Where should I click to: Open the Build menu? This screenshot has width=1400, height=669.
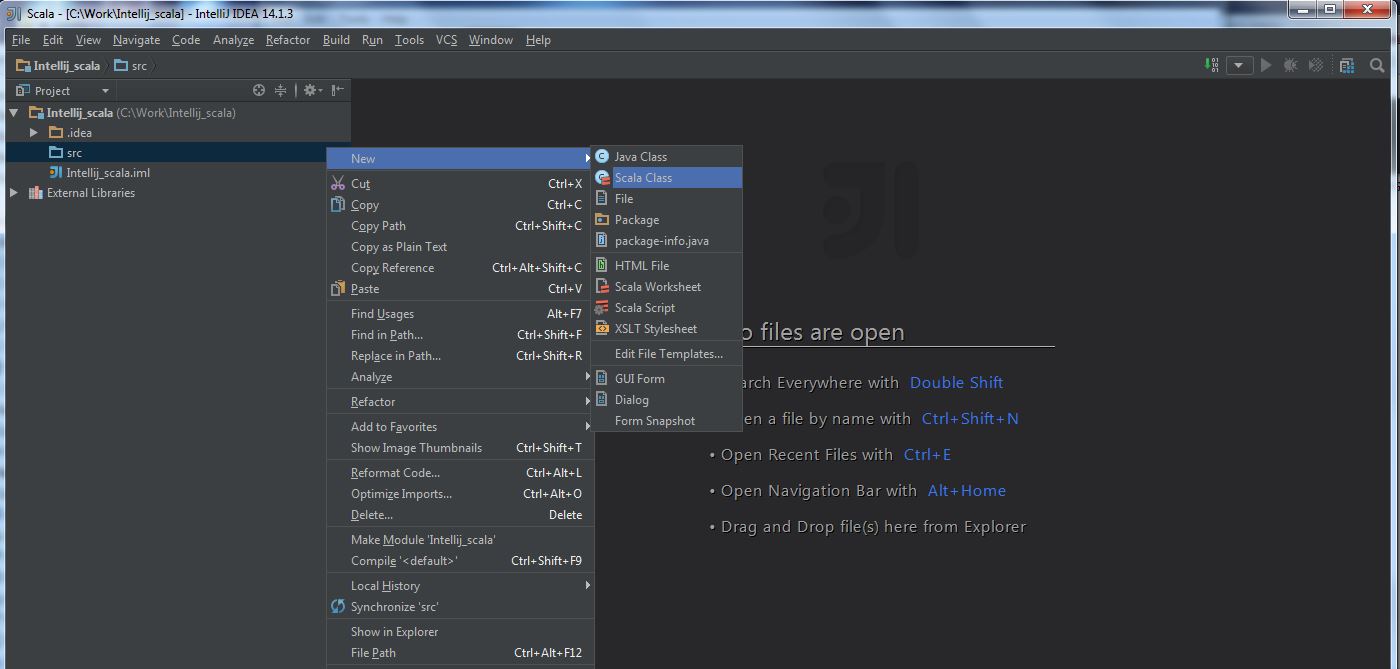coord(336,40)
